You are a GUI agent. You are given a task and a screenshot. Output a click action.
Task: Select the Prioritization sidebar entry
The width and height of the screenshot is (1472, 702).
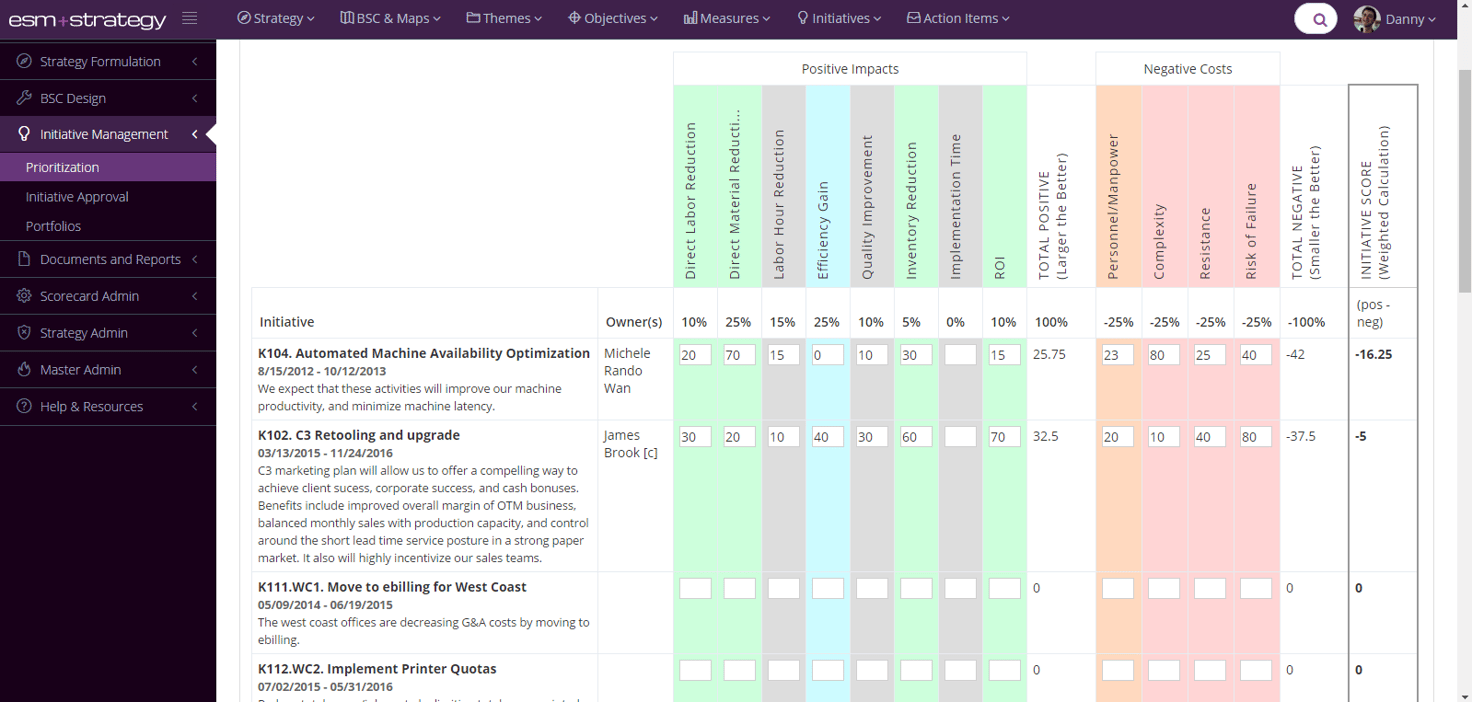(x=62, y=166)
